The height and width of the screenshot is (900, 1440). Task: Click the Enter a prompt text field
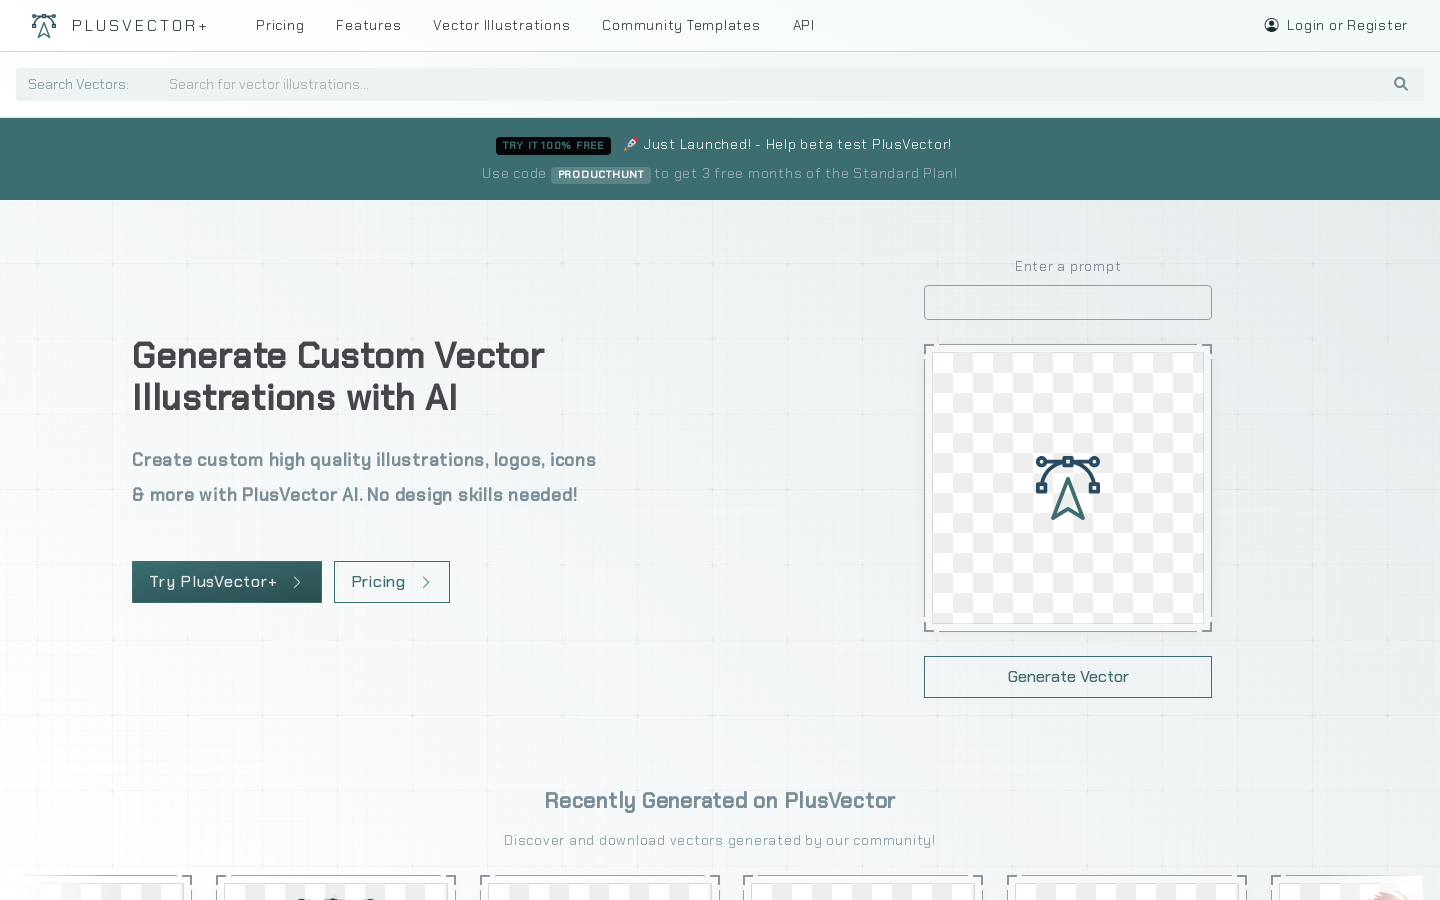[x=1068, y=302]
